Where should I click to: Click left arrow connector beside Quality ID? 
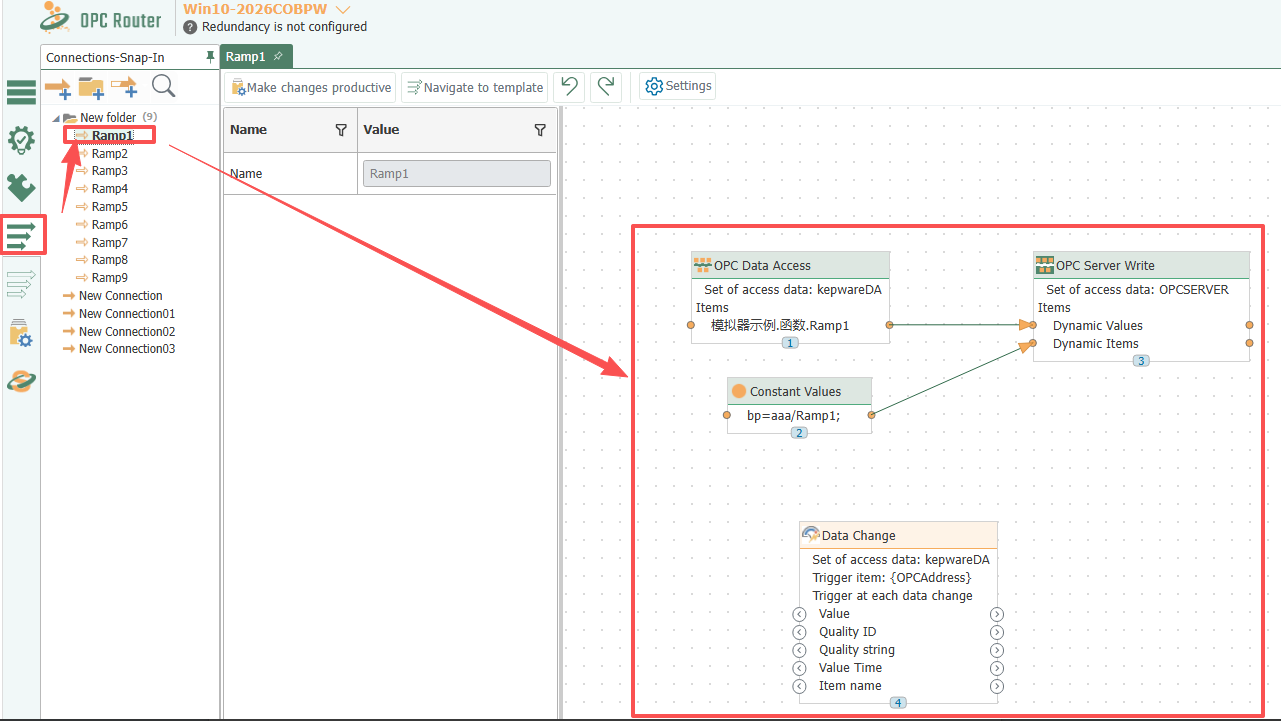(799, 632)
